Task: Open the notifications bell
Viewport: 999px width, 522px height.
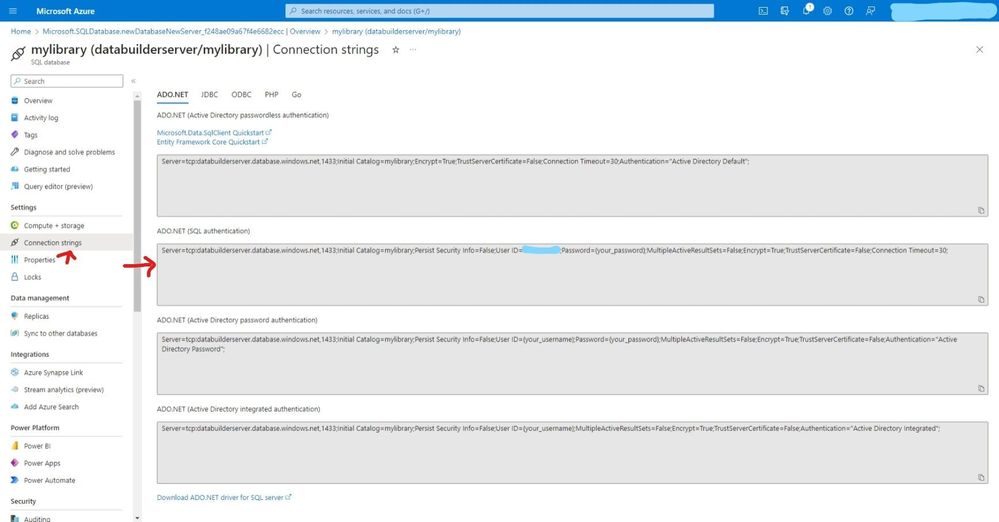Action: (807, 10)
